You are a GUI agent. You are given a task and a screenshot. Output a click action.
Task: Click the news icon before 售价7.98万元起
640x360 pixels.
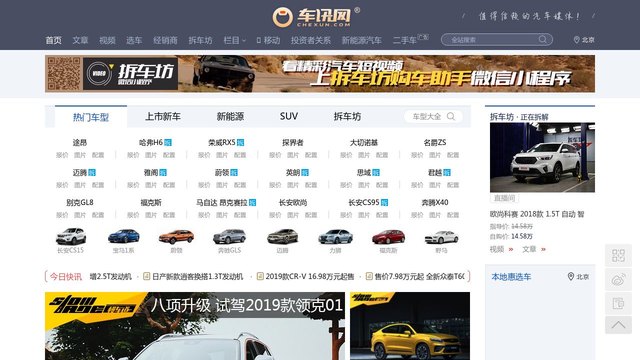tap(369, 276)
